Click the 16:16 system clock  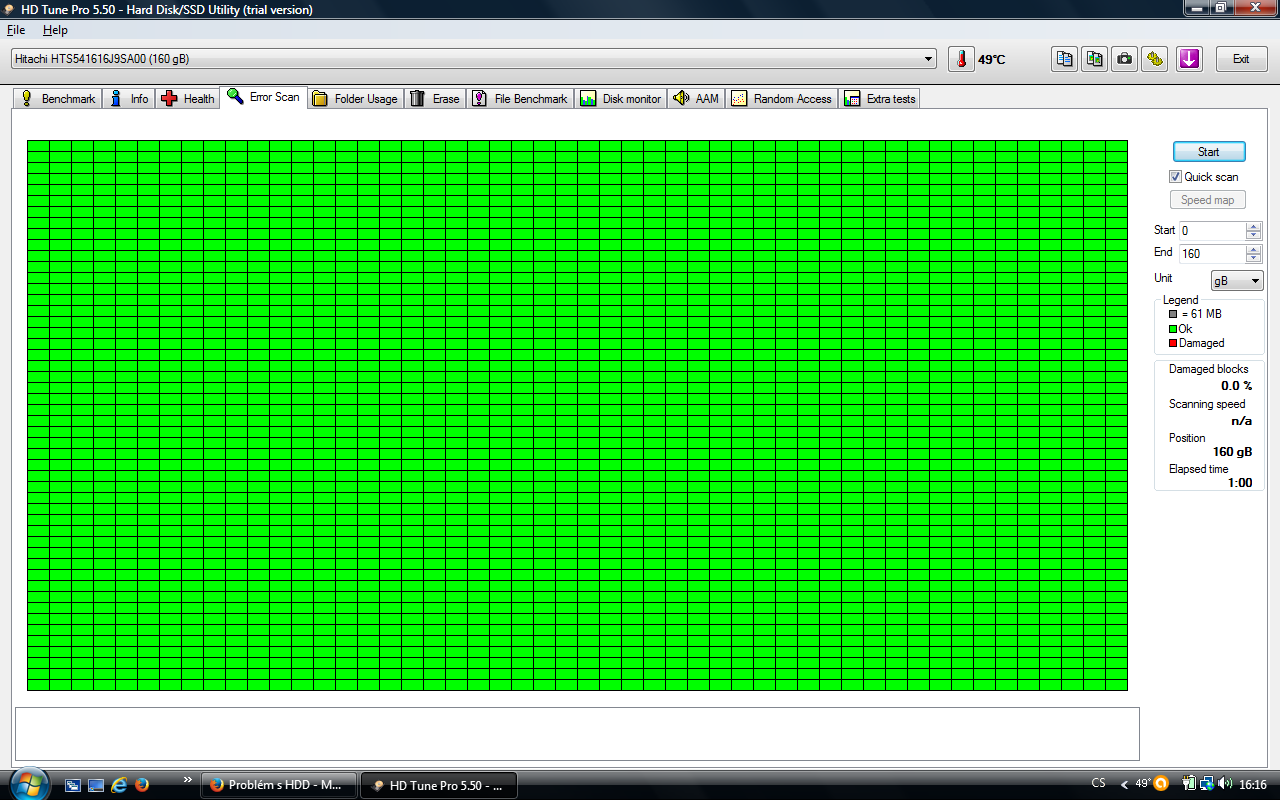pyautogui.click(x=1253, y=785)
